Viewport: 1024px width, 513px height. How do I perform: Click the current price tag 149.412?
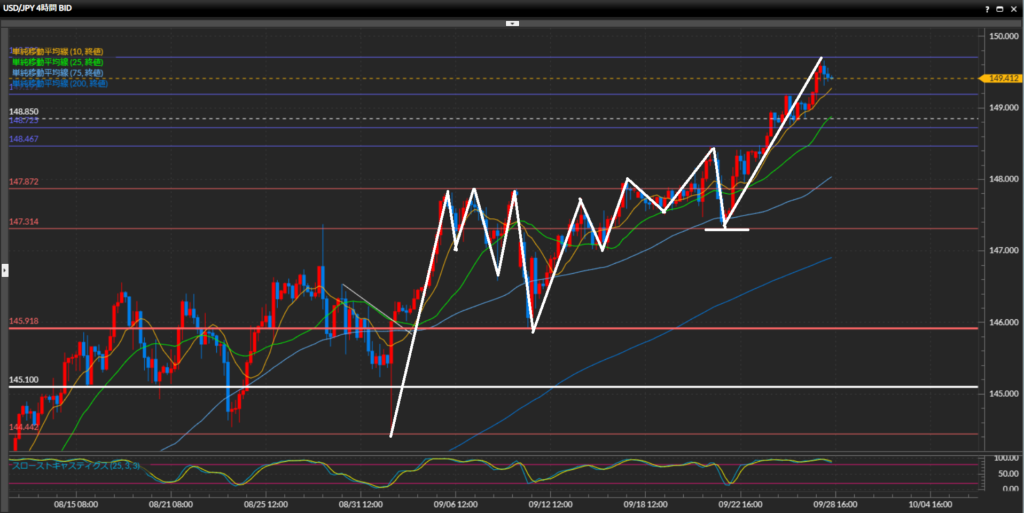pos(1001,78)
